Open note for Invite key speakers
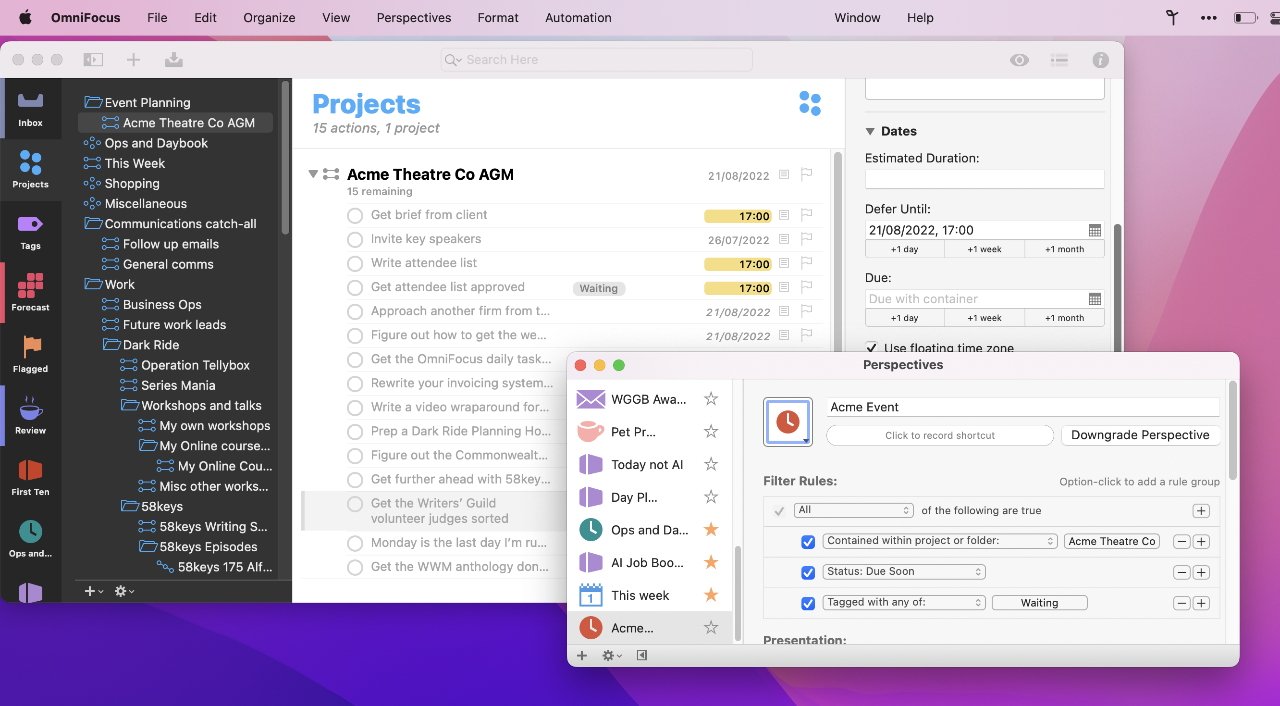1280x706 pixels. click(x=785, y=239)
